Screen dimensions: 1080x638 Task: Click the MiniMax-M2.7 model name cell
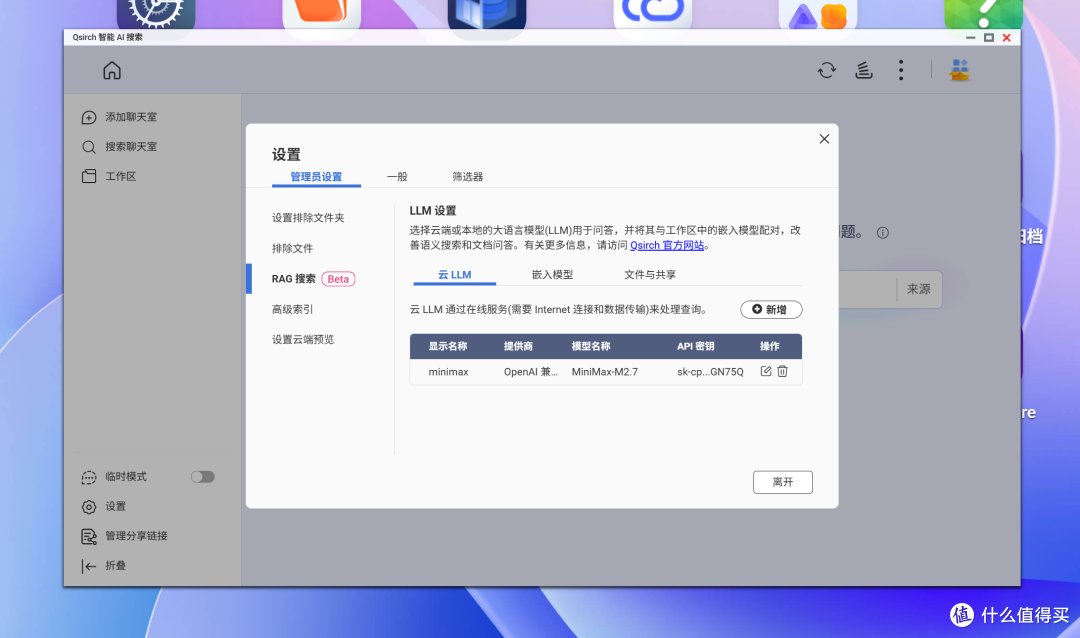[x=605, y=372]
